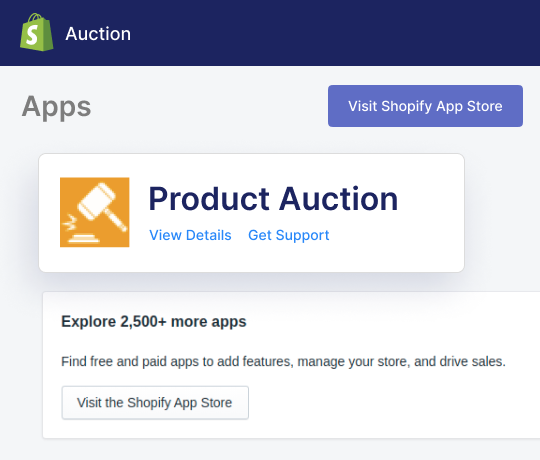Open the Product Auction gavel icon
The image size is (540, 460).
(95, 212)
